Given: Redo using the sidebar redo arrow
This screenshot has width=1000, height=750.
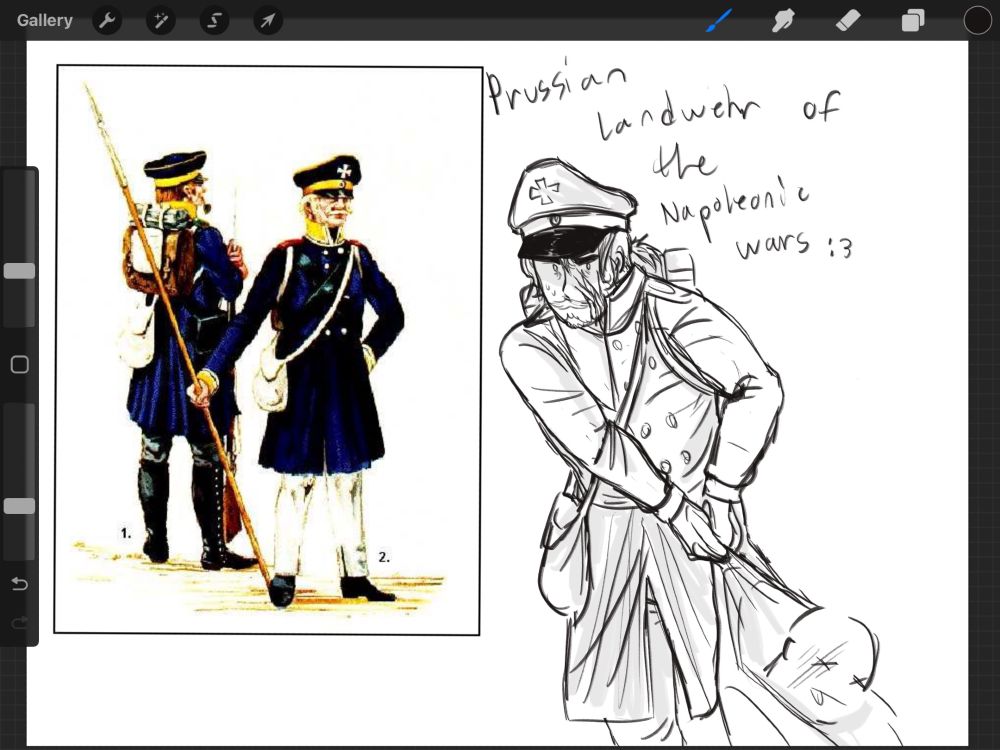Looking at the screenshot, I should point(20,623).
